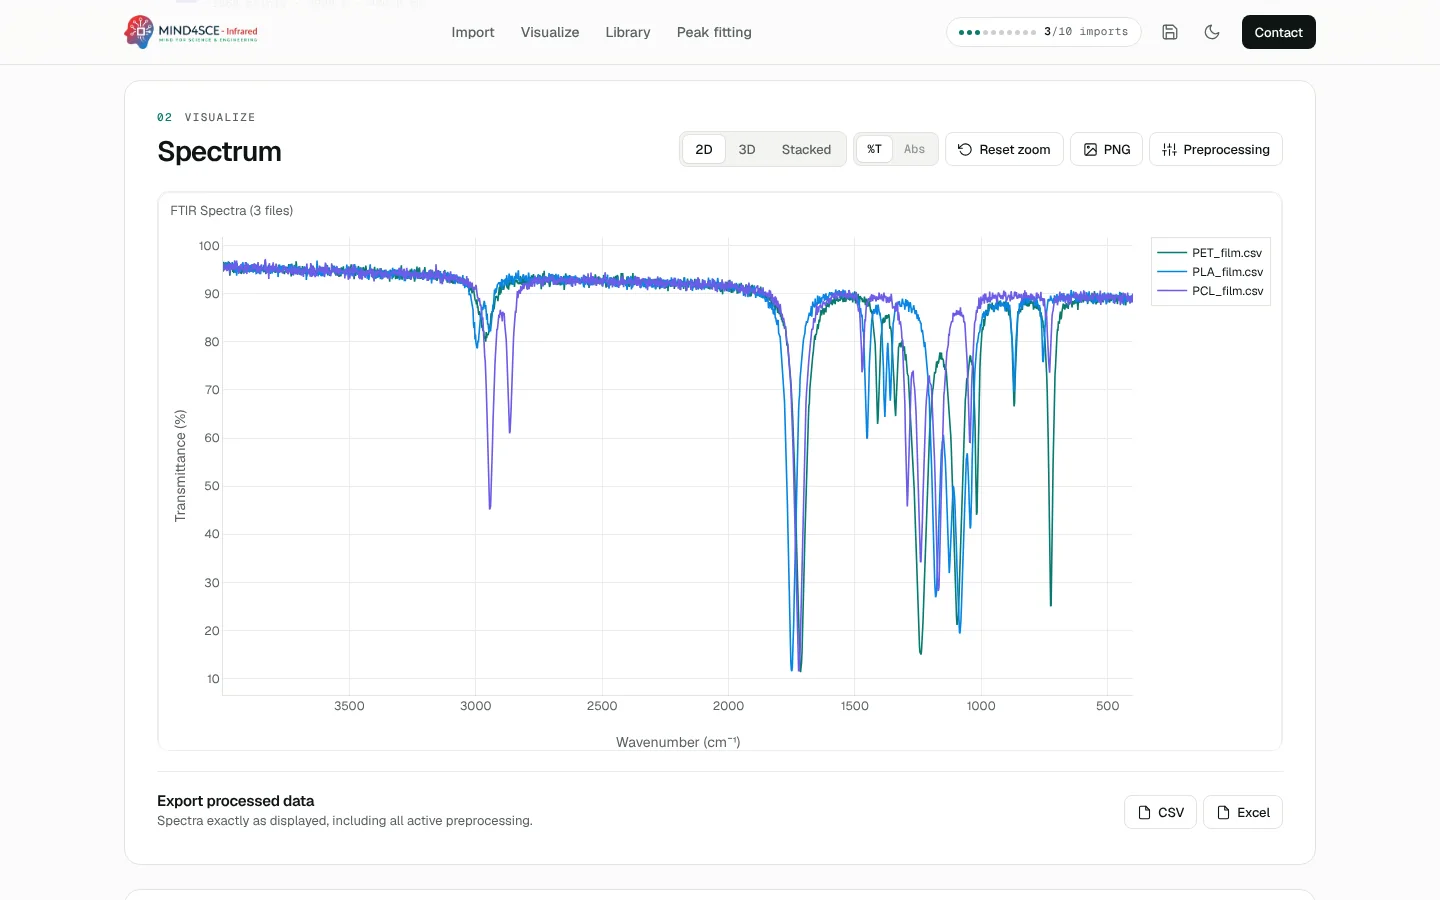Click the '02 VISUALIZE' section label
The height and width of the screenshot is (900, 1440).
pyautogui.click(x=206, y=117)
